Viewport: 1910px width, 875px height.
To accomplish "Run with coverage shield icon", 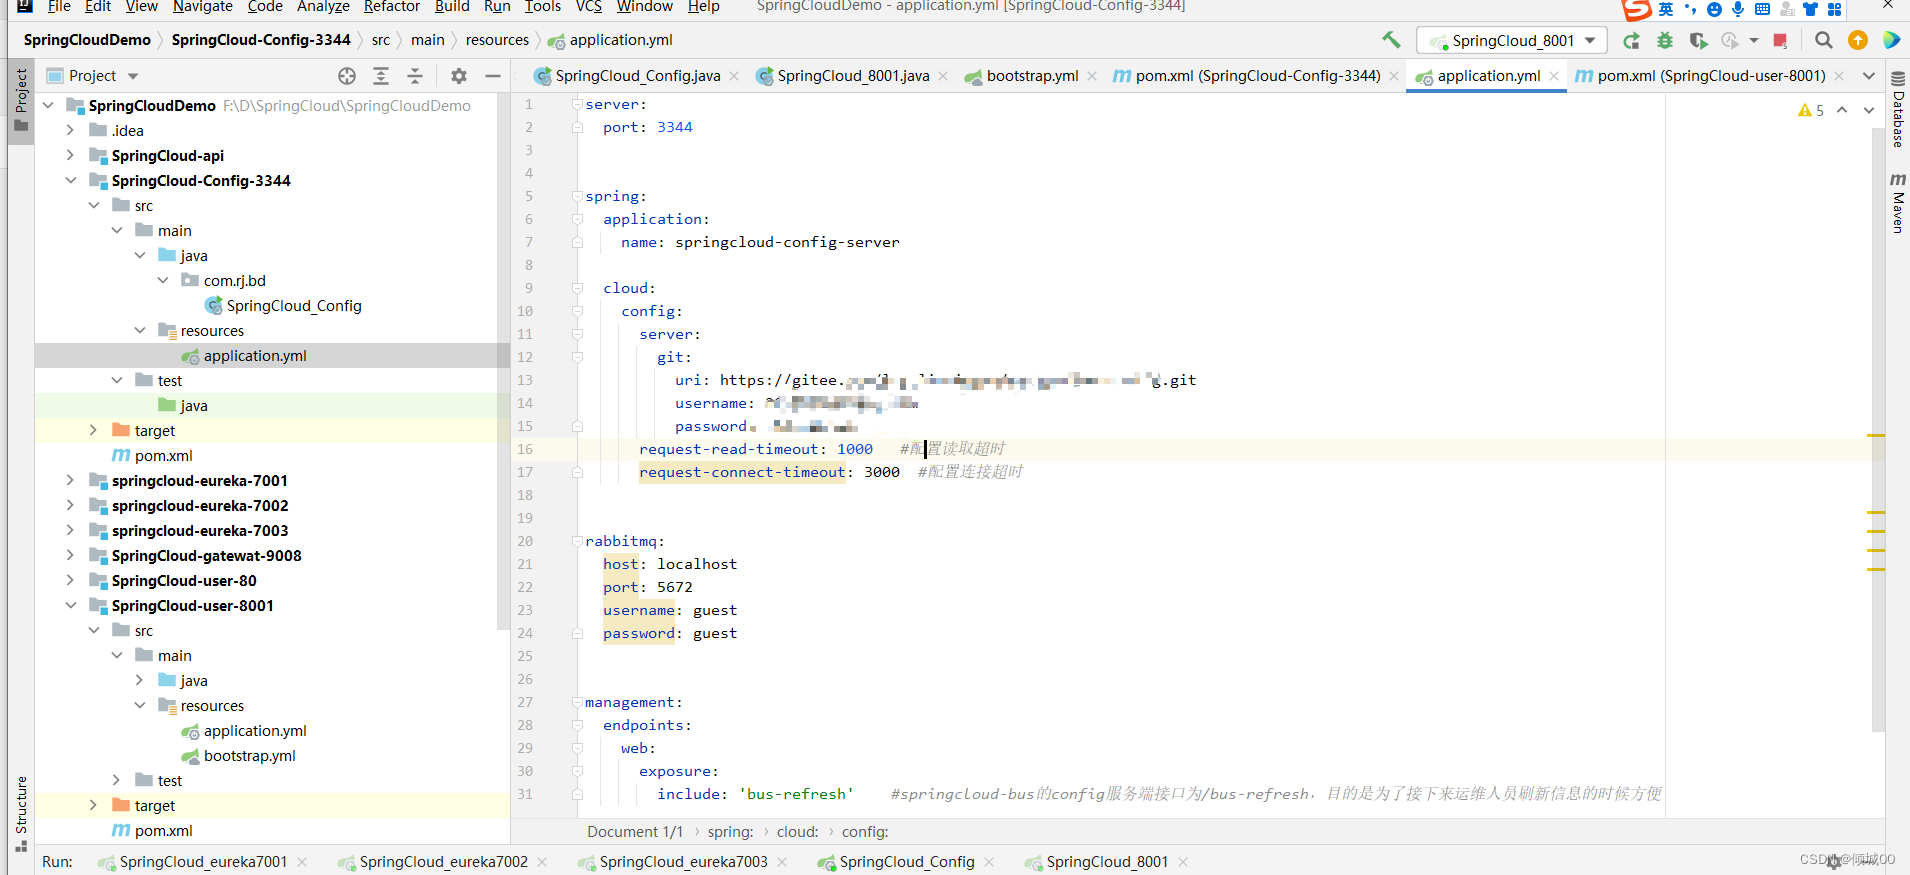I will point(1698,40).
